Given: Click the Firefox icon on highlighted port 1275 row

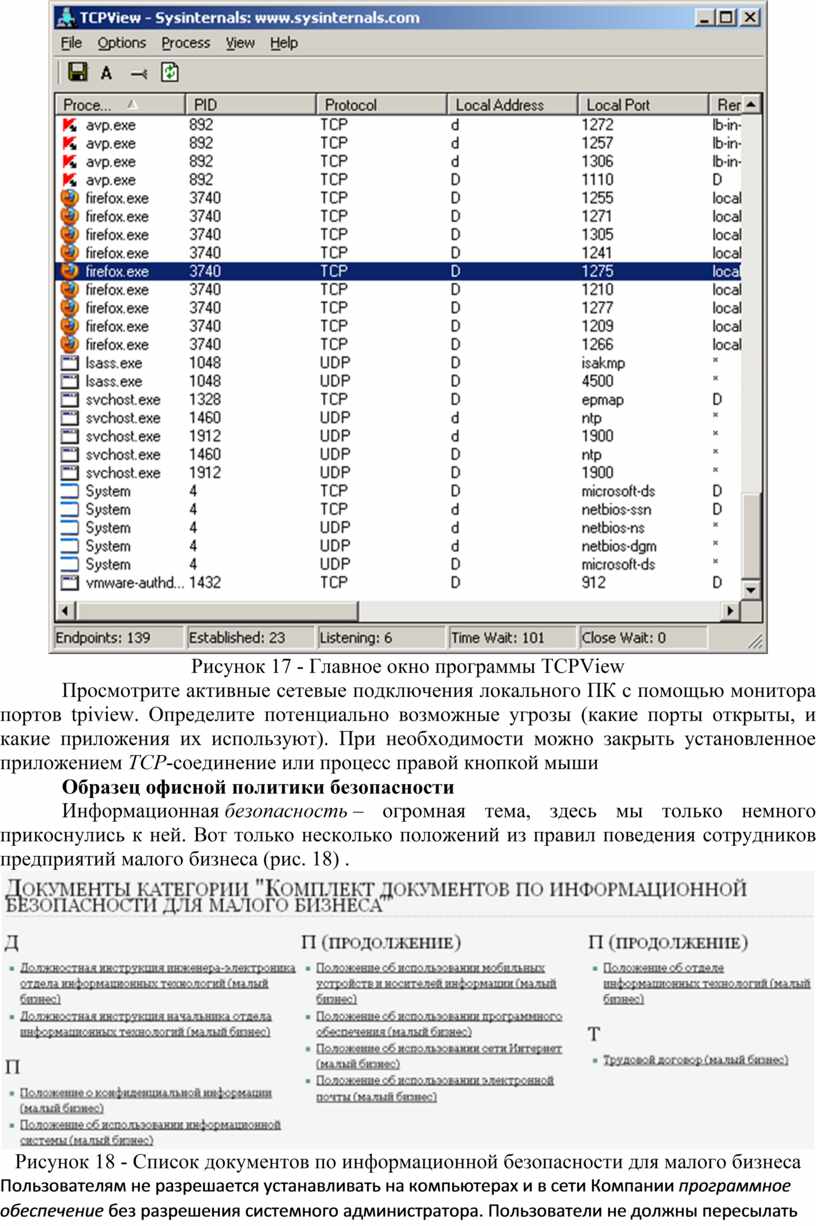Looking at the screenshot, I should (x=69, y=271).
